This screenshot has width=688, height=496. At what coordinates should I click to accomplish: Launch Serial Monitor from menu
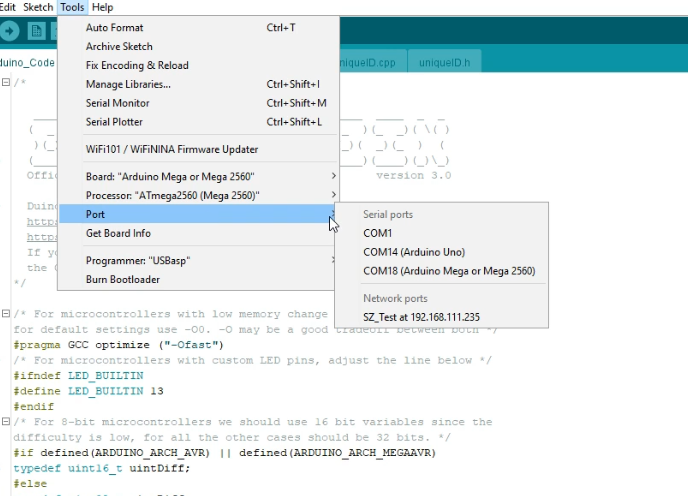(198, 103)
